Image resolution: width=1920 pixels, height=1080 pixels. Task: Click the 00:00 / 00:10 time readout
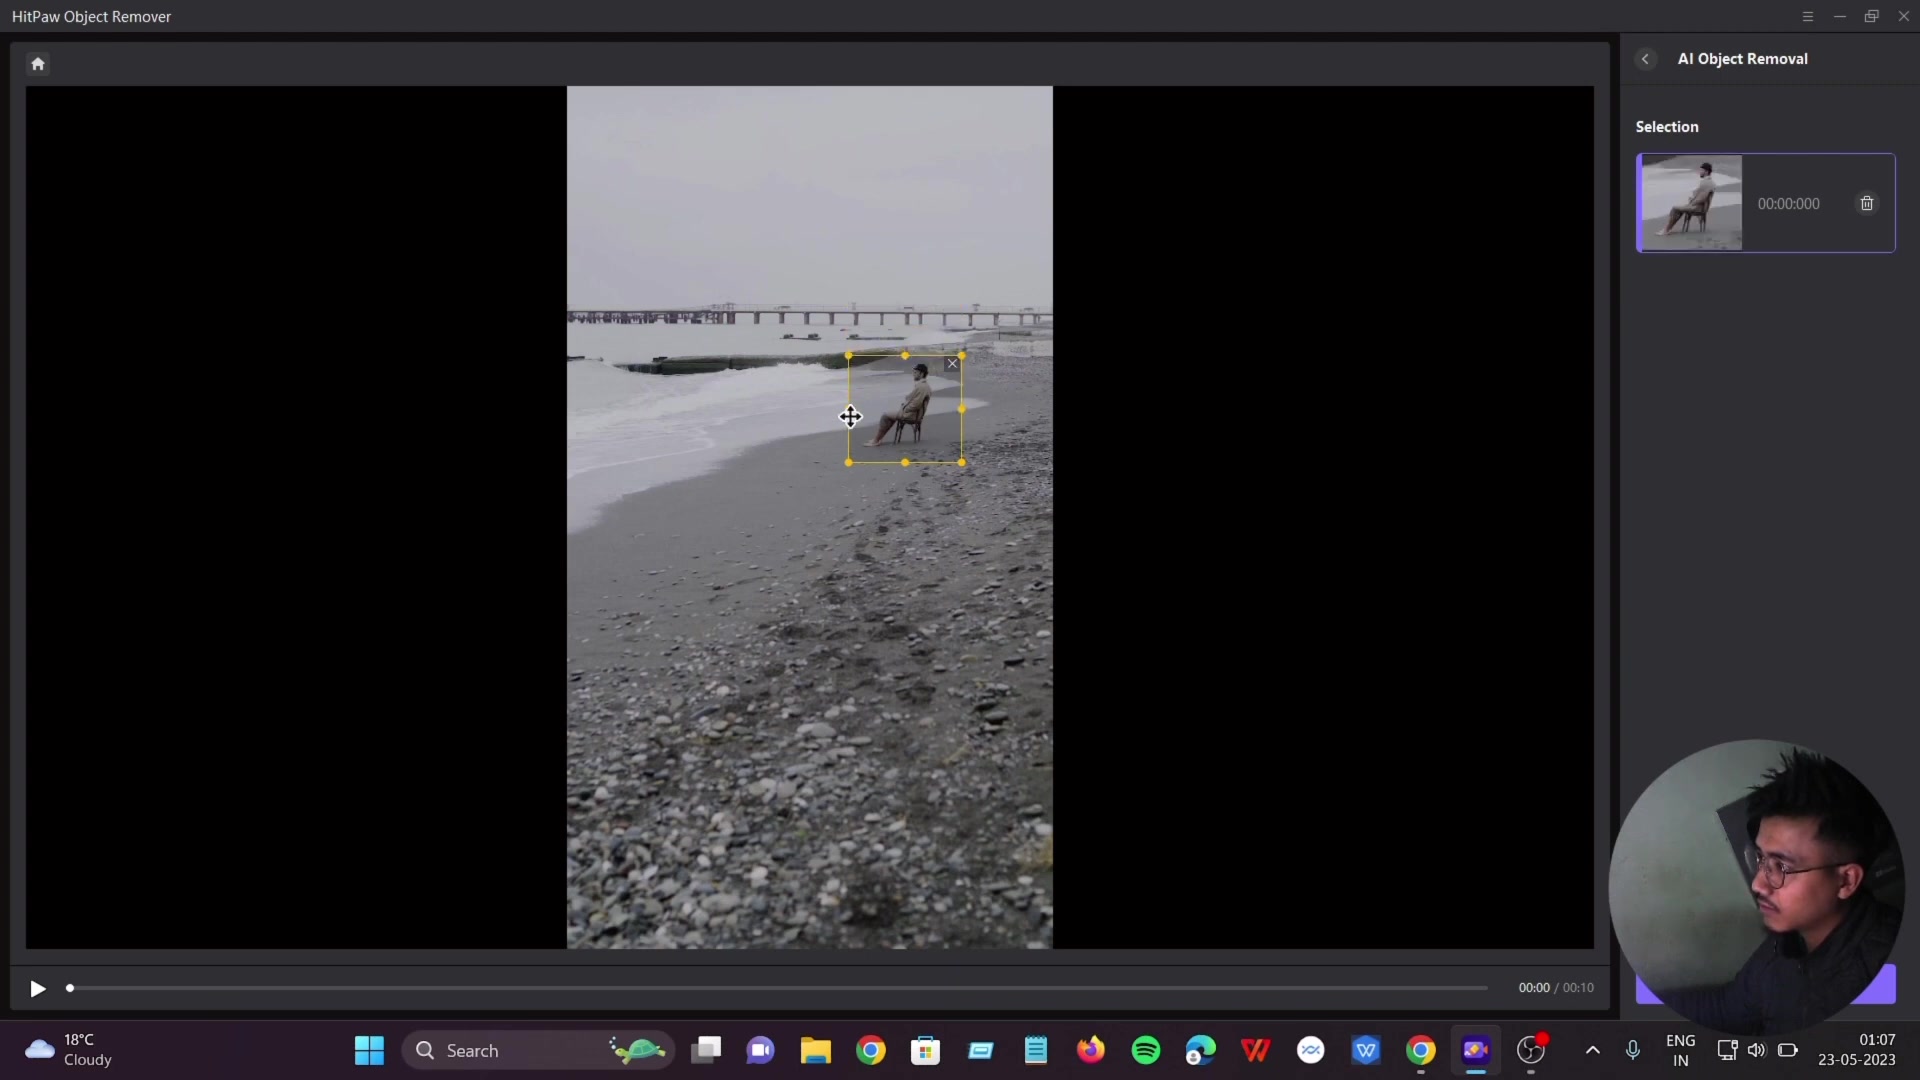click(1556, 988)
